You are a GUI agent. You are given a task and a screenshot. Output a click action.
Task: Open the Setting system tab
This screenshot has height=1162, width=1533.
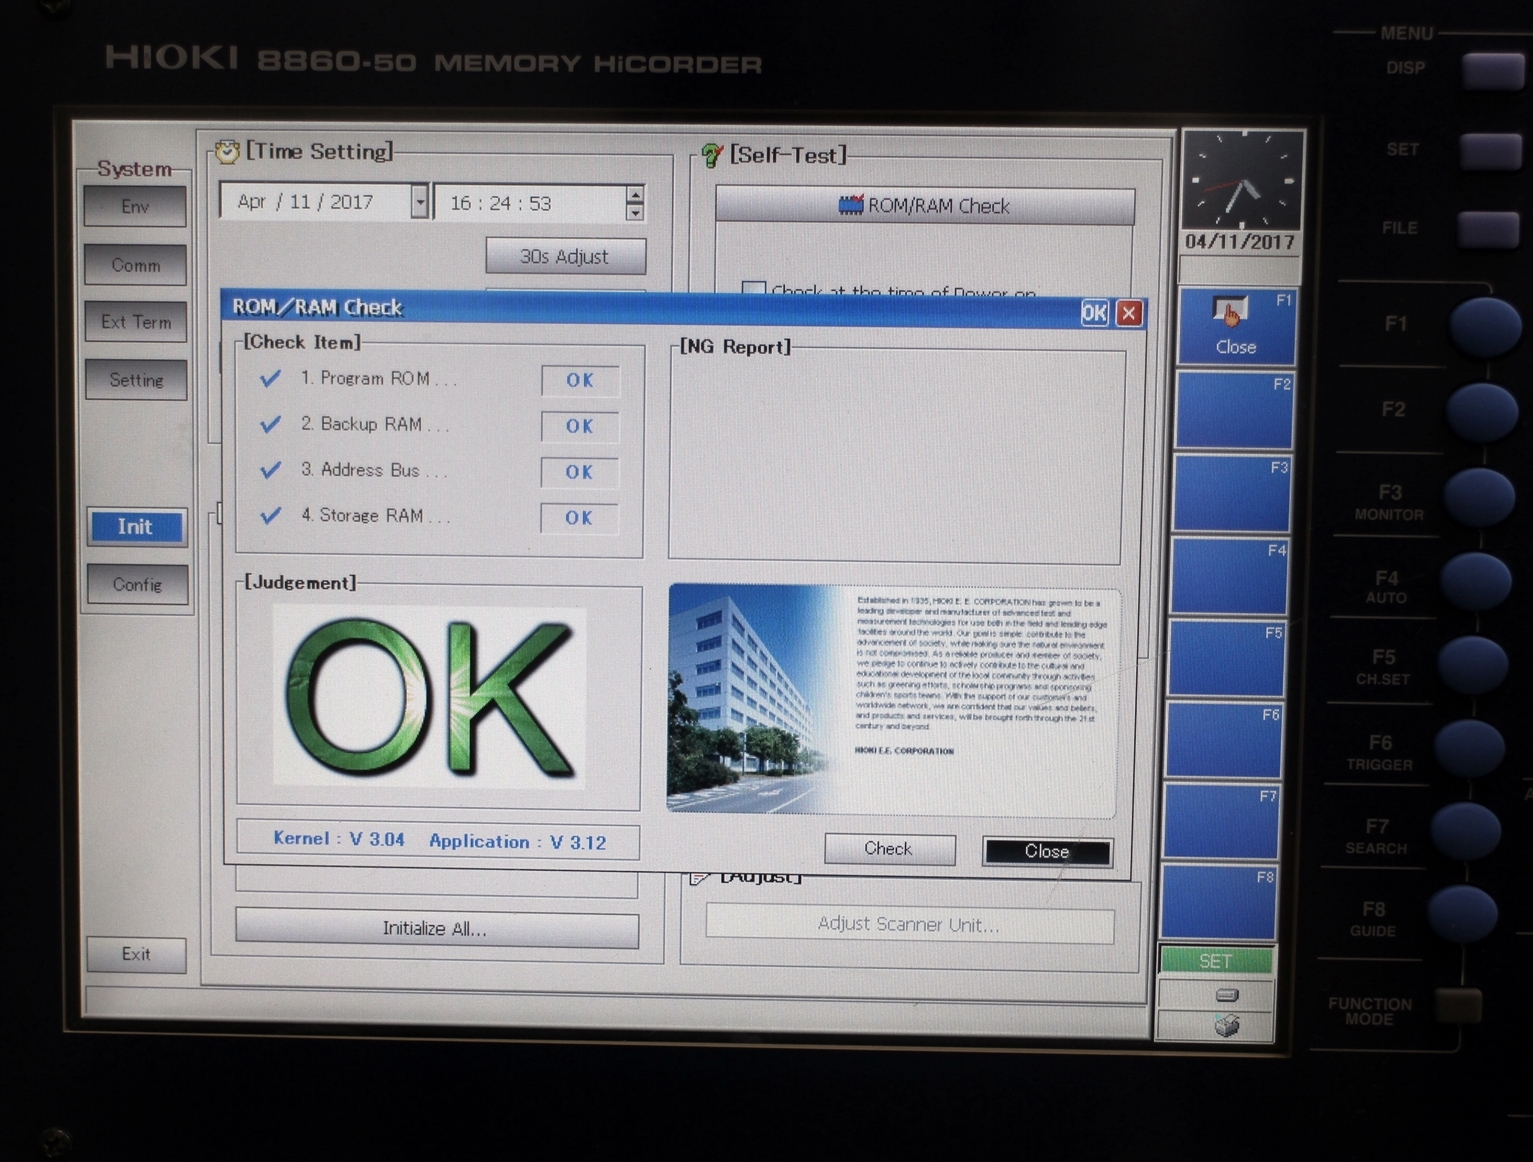[x=135, y=380]
